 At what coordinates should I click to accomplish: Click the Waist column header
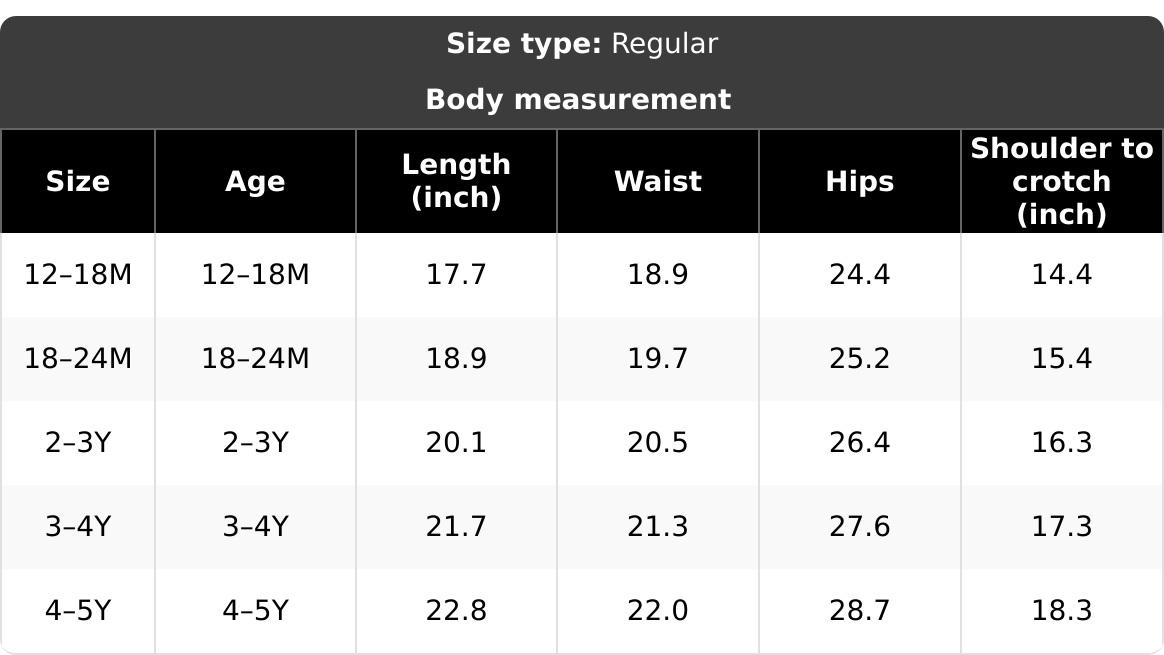point(658,181)
